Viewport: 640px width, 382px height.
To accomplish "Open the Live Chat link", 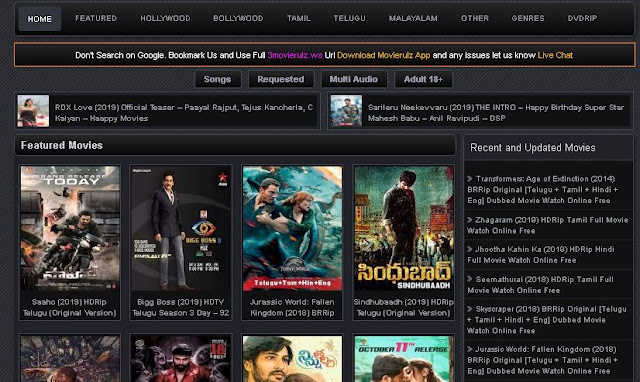I will [555, 55].
